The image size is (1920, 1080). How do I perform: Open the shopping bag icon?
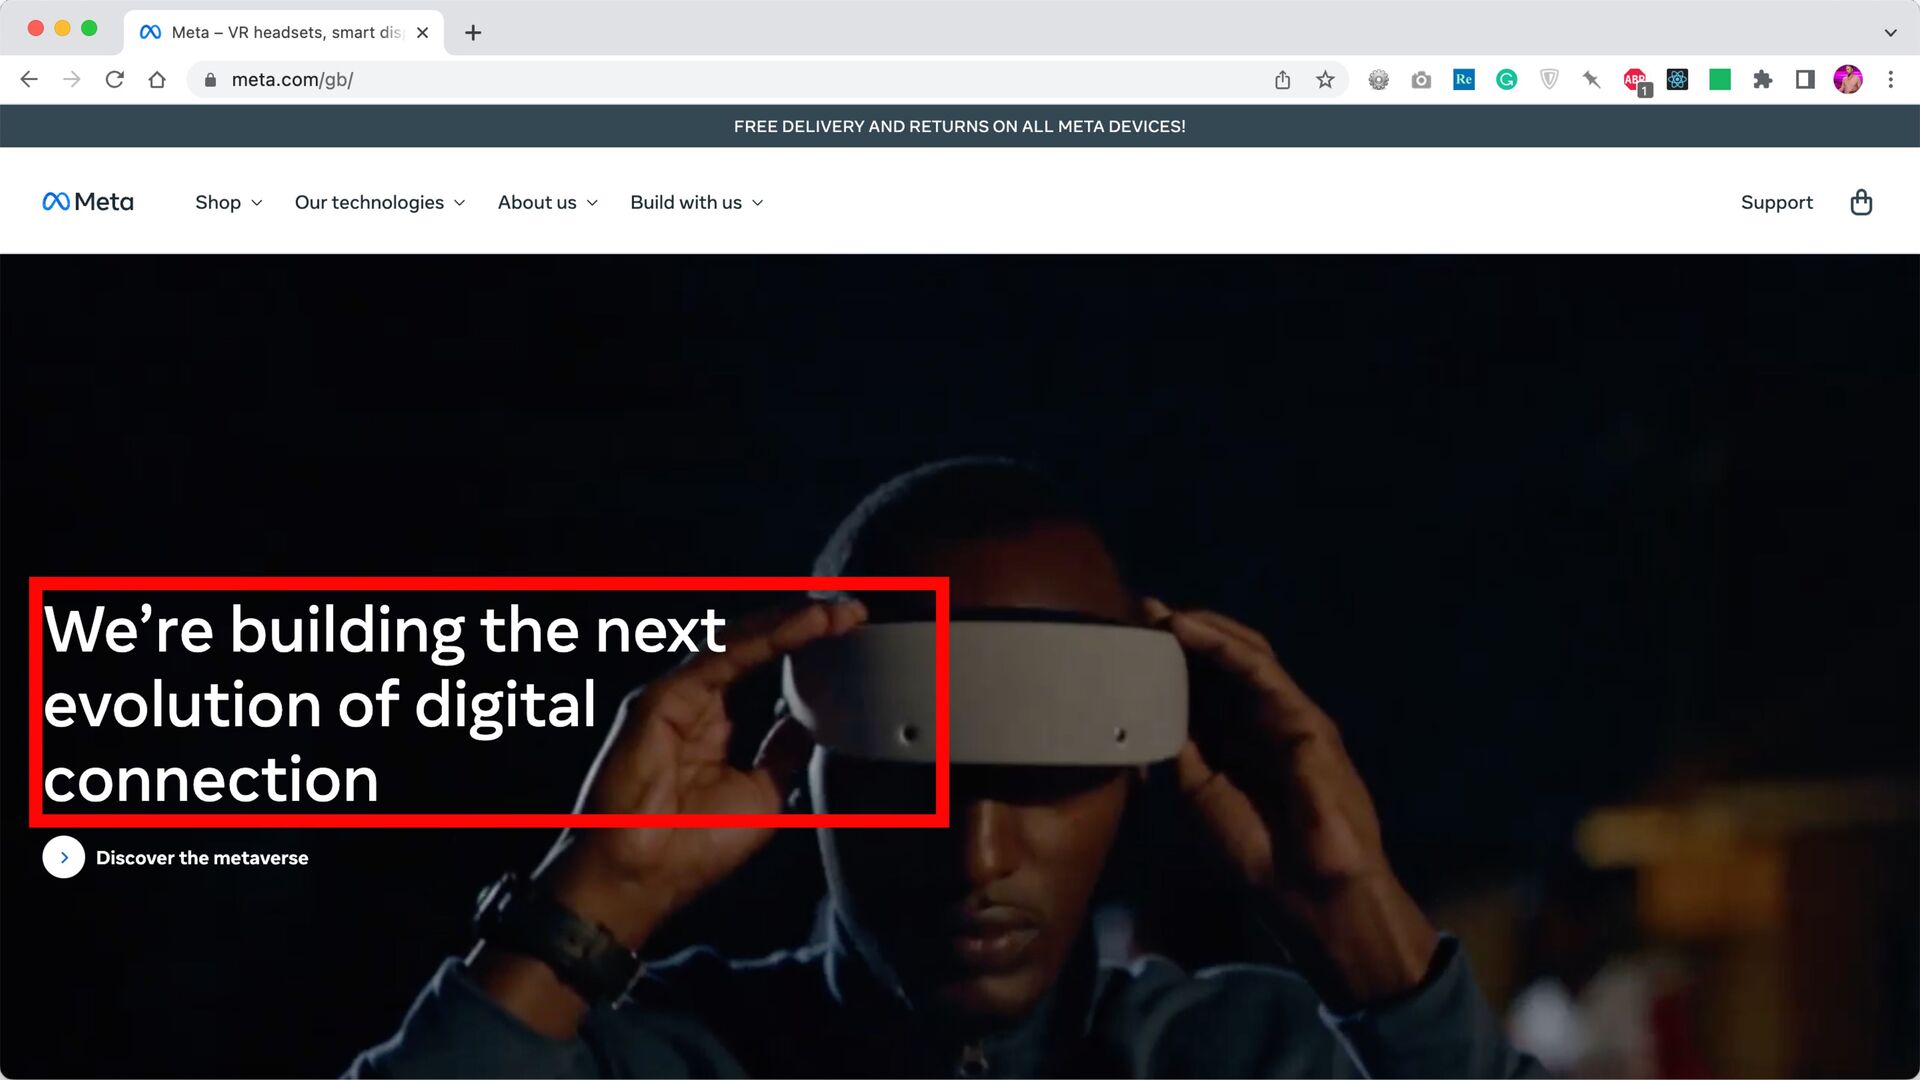tap(1860, 203)
